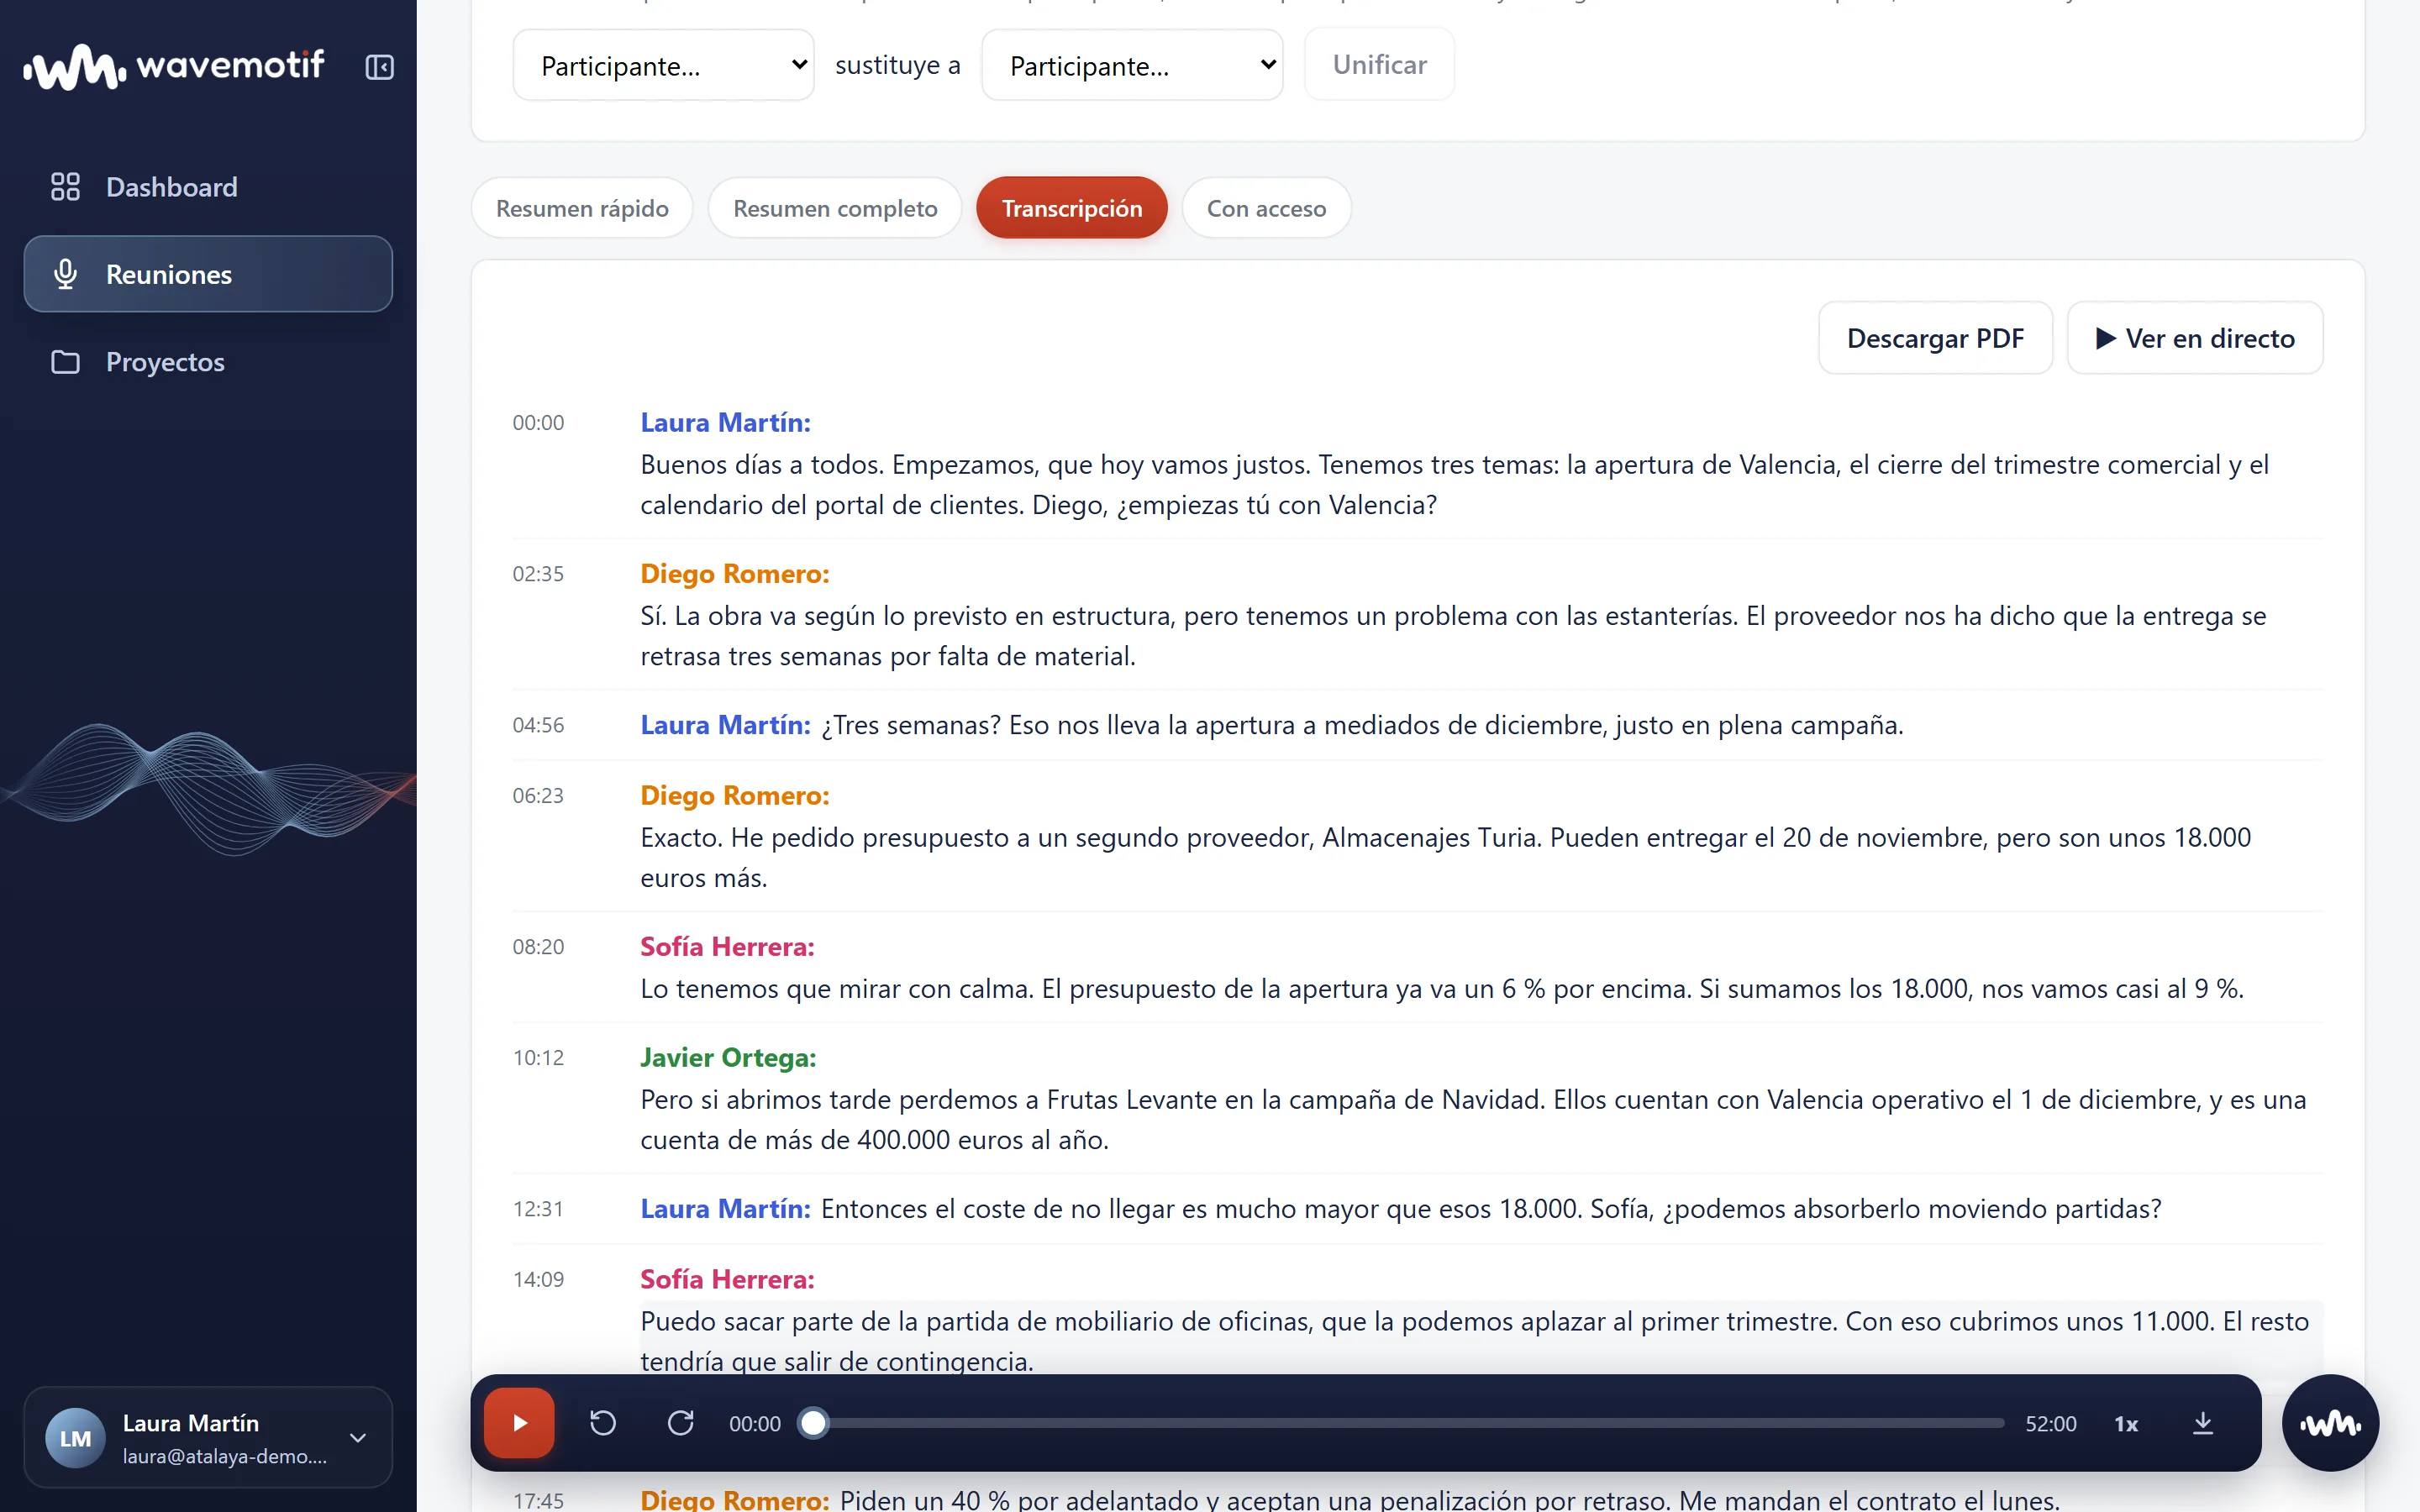Viewport: 2420px width, 1512px height.
Task: Switch to Resumen rápido tab
Action: point(582,208)
